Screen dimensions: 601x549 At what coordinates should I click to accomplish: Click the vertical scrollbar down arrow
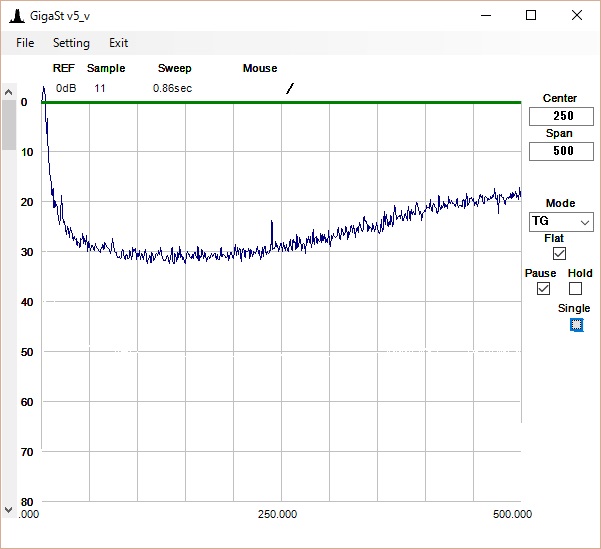(x=8, y=510)
